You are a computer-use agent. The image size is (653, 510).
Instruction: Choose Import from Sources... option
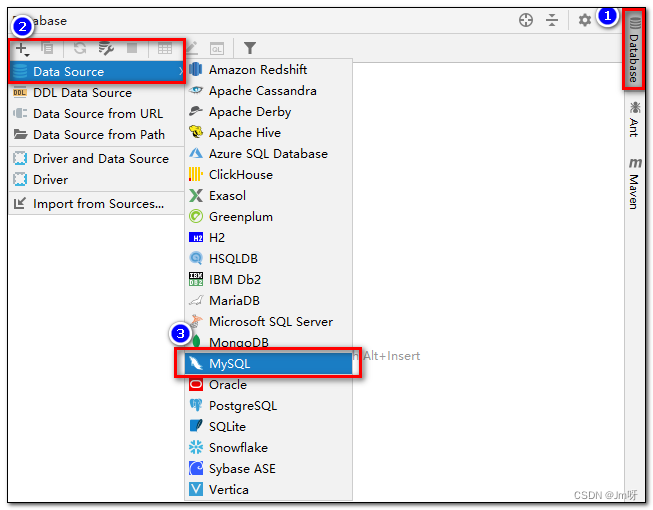pos(97,204)
